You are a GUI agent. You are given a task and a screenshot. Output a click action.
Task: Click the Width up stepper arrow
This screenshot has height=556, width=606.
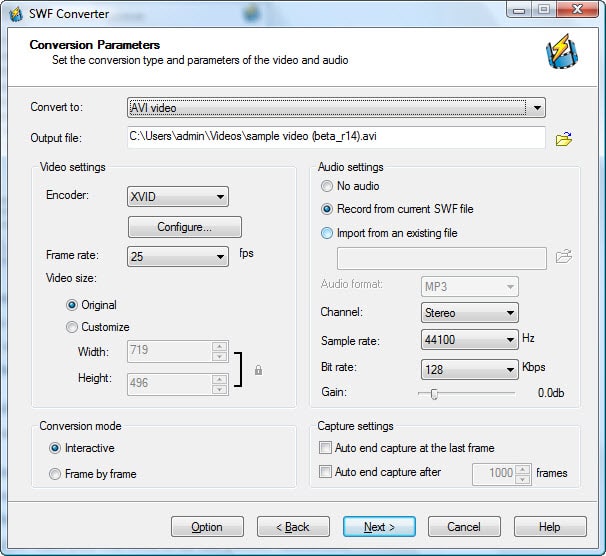pos(220,346)
